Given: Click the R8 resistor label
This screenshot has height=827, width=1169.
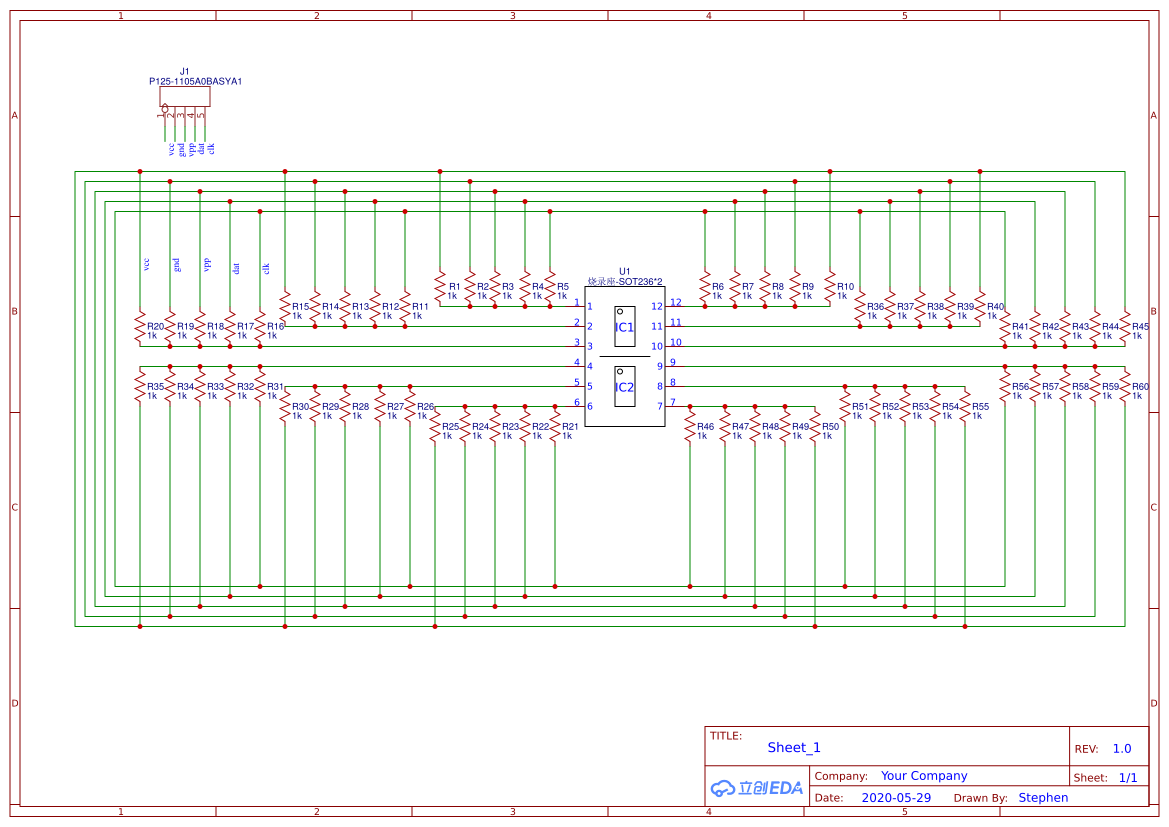Looking at the screenshot, I should (778, 286).
